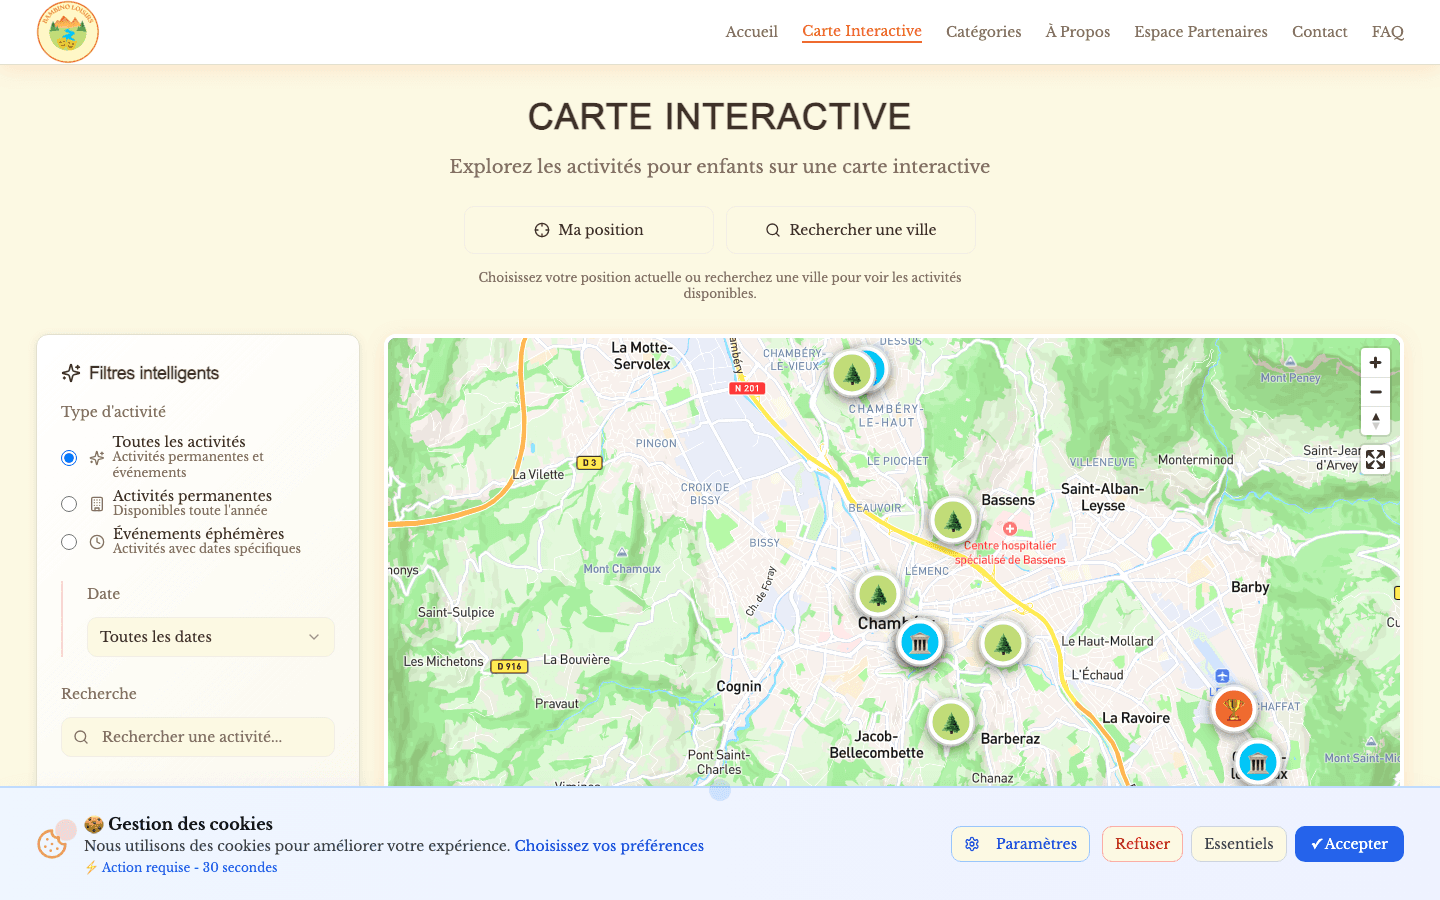Open 'Choisissez vos préférences' settings
This screenshot has width=1440, height=900.
coord(609,845)
